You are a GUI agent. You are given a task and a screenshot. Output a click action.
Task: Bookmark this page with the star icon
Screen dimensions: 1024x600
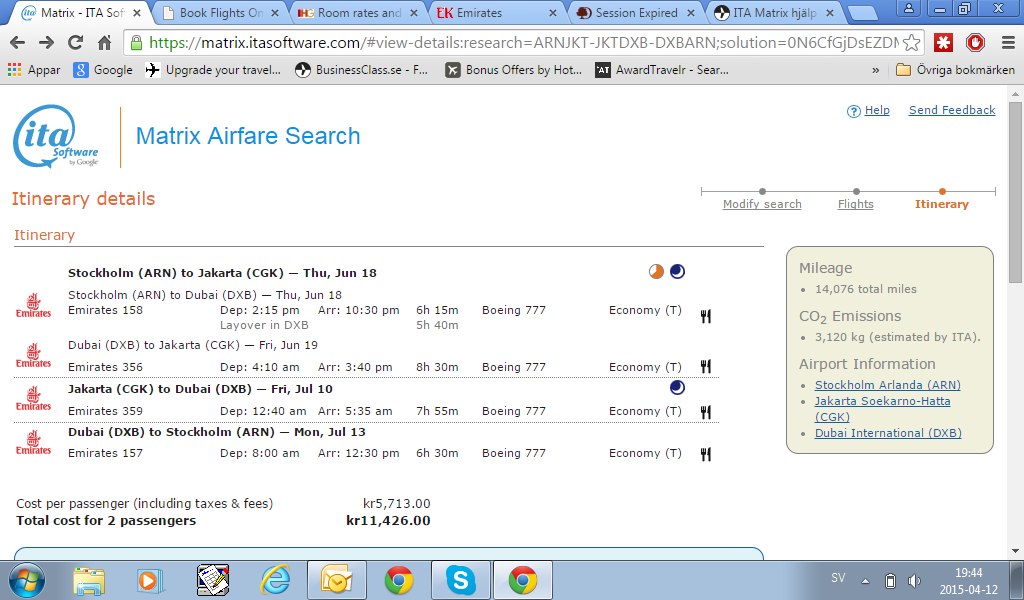click(x=911, y=43)
